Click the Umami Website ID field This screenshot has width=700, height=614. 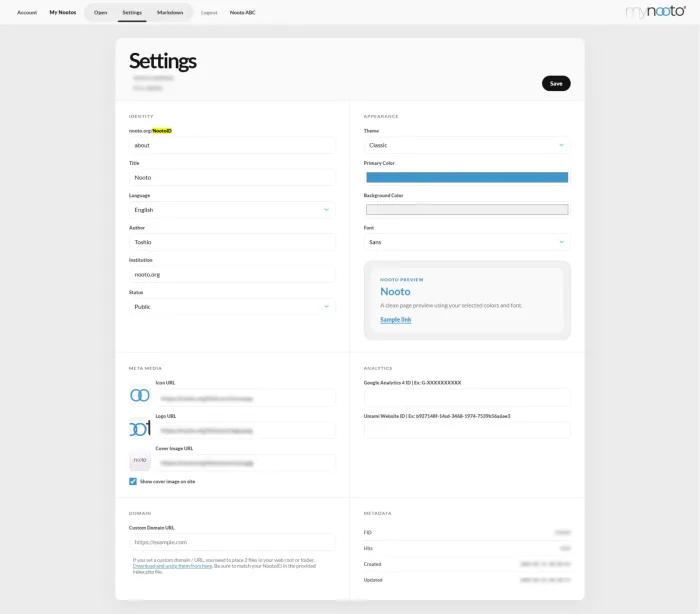(x=467, y=430)
